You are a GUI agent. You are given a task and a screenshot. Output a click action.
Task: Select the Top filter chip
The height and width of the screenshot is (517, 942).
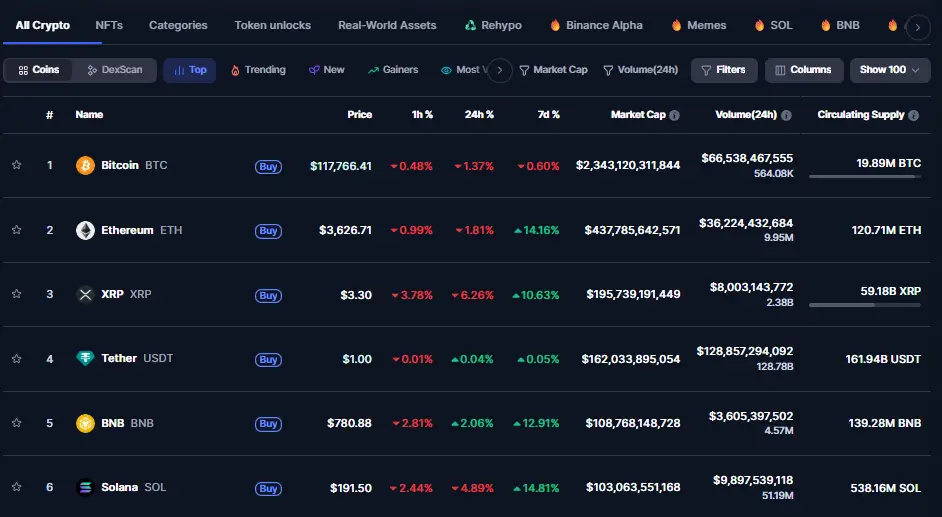click(x=189, y=70)
